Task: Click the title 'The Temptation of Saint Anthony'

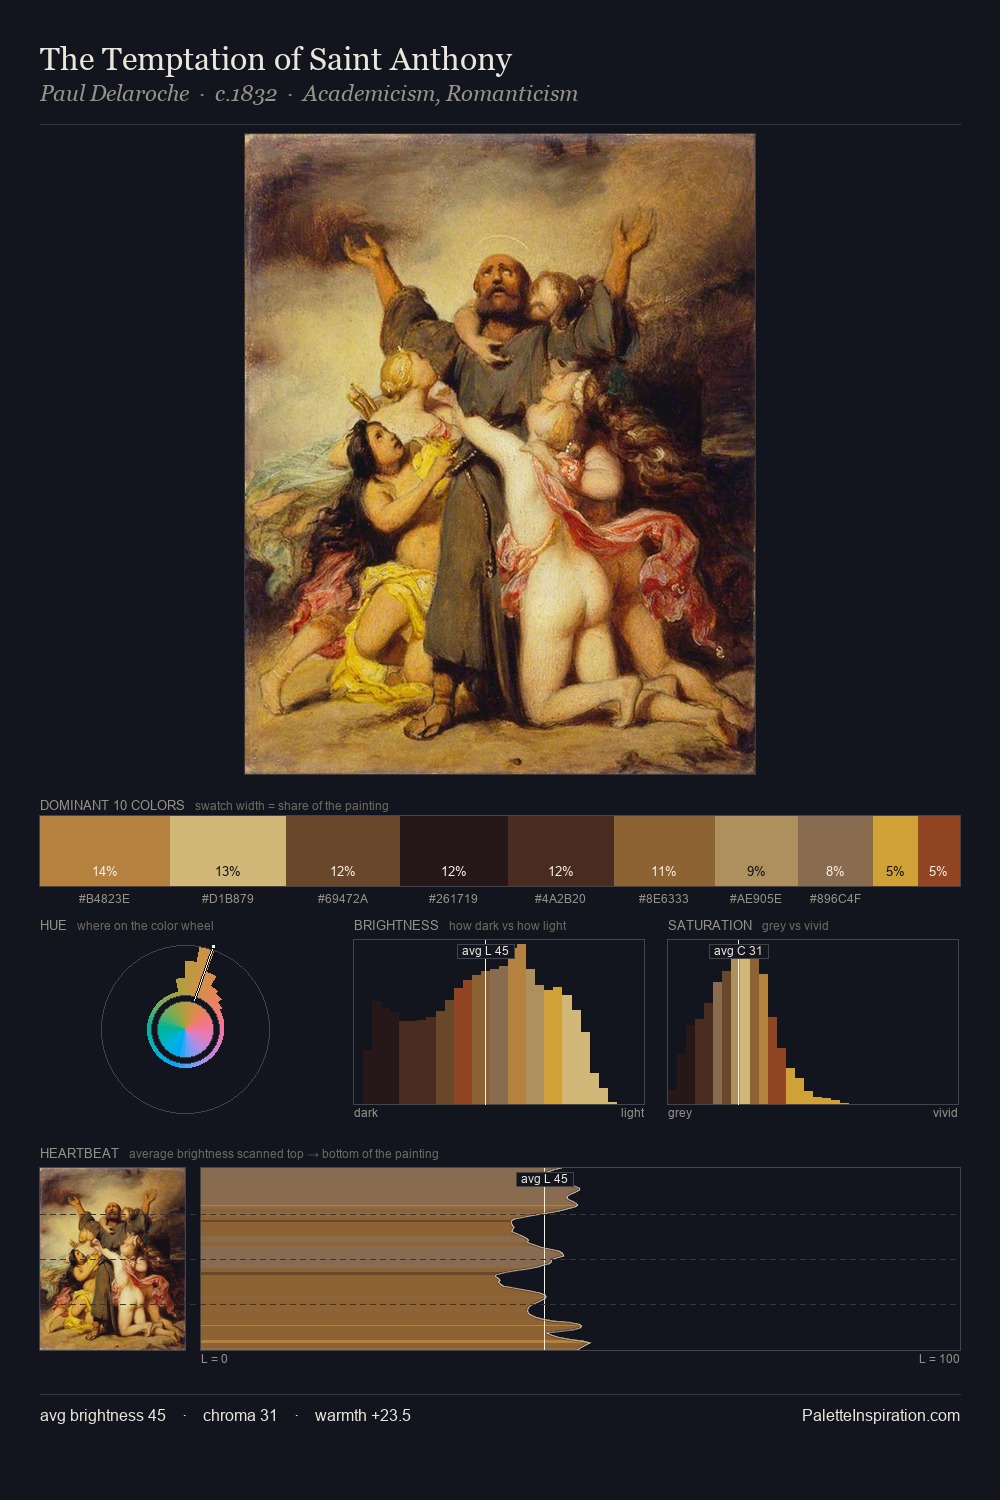Action: point(276,59)
